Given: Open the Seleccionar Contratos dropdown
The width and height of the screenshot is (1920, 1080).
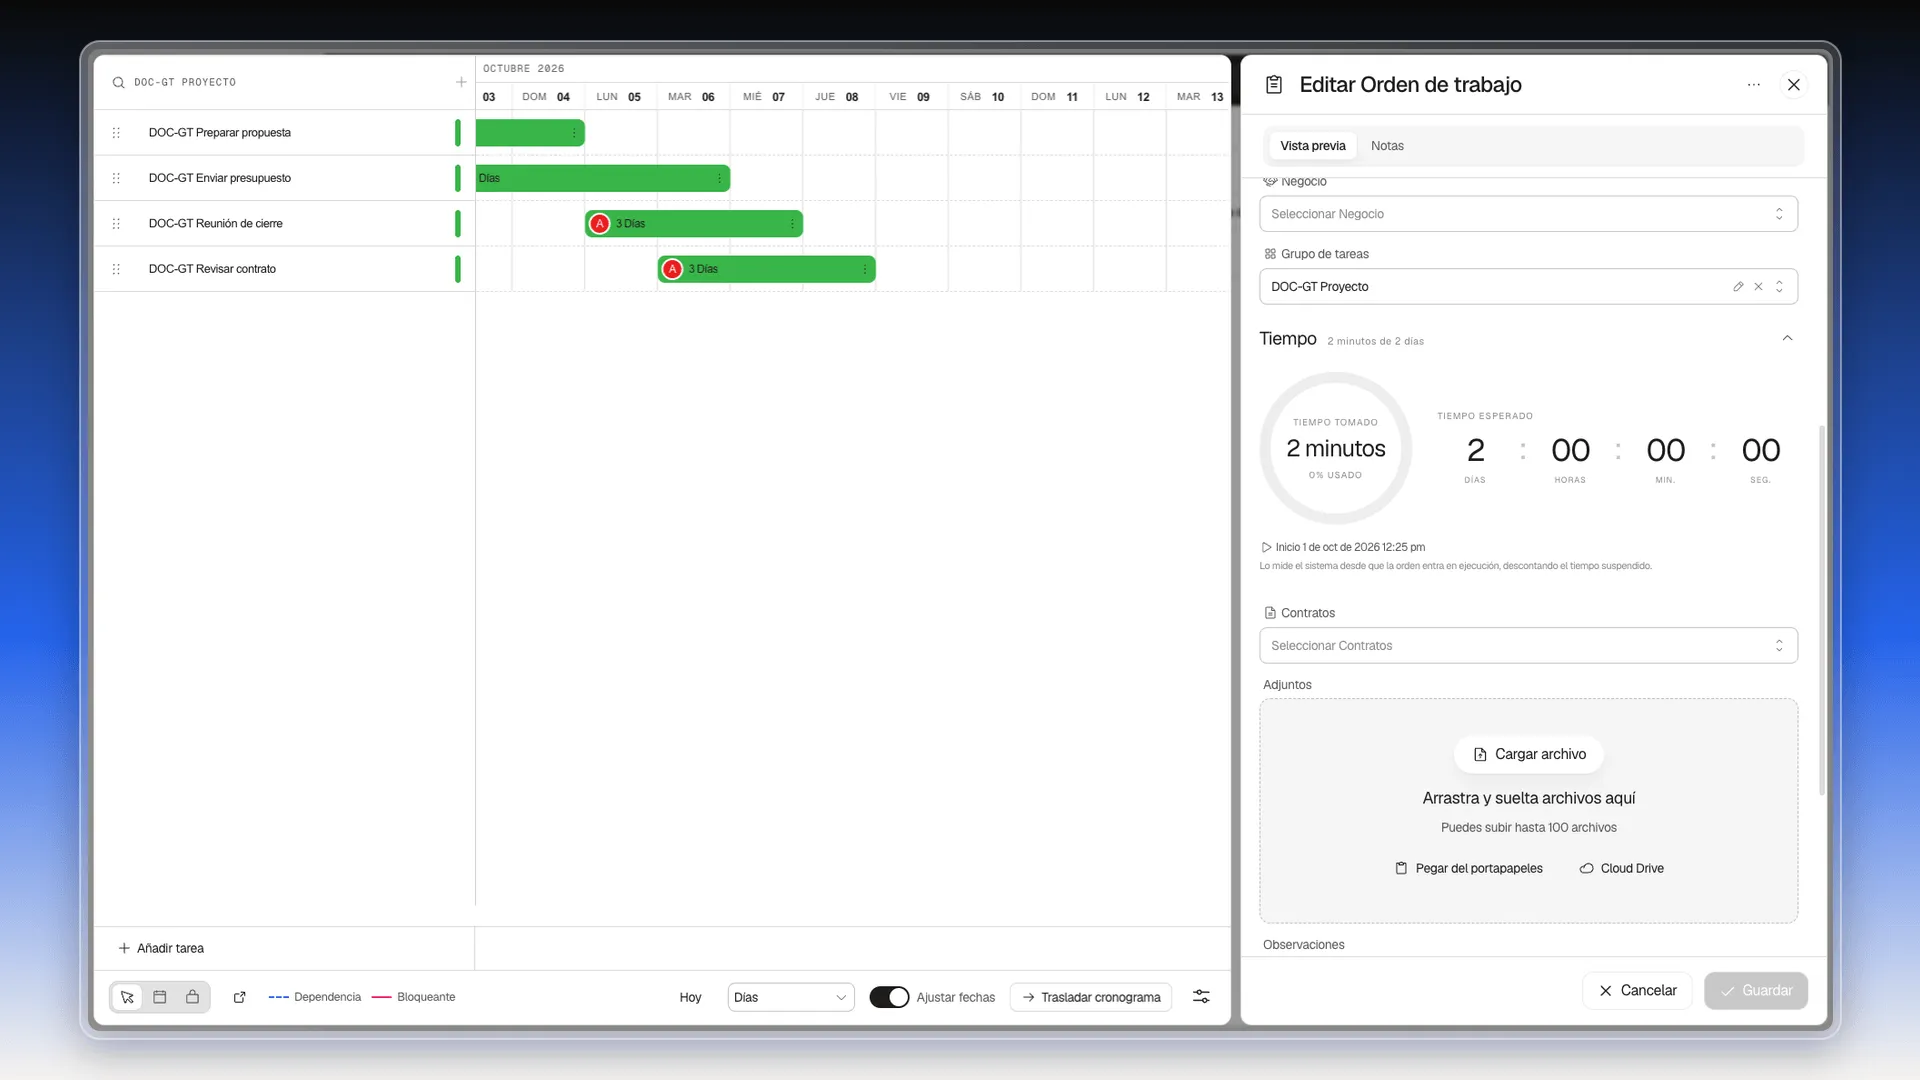Looking at the screenshot, I should 1528,646.
